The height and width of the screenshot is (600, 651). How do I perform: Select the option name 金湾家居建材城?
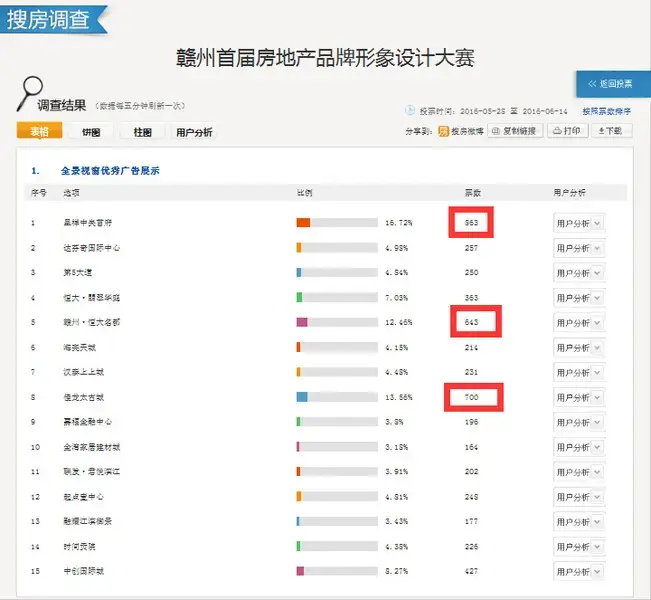91,447
